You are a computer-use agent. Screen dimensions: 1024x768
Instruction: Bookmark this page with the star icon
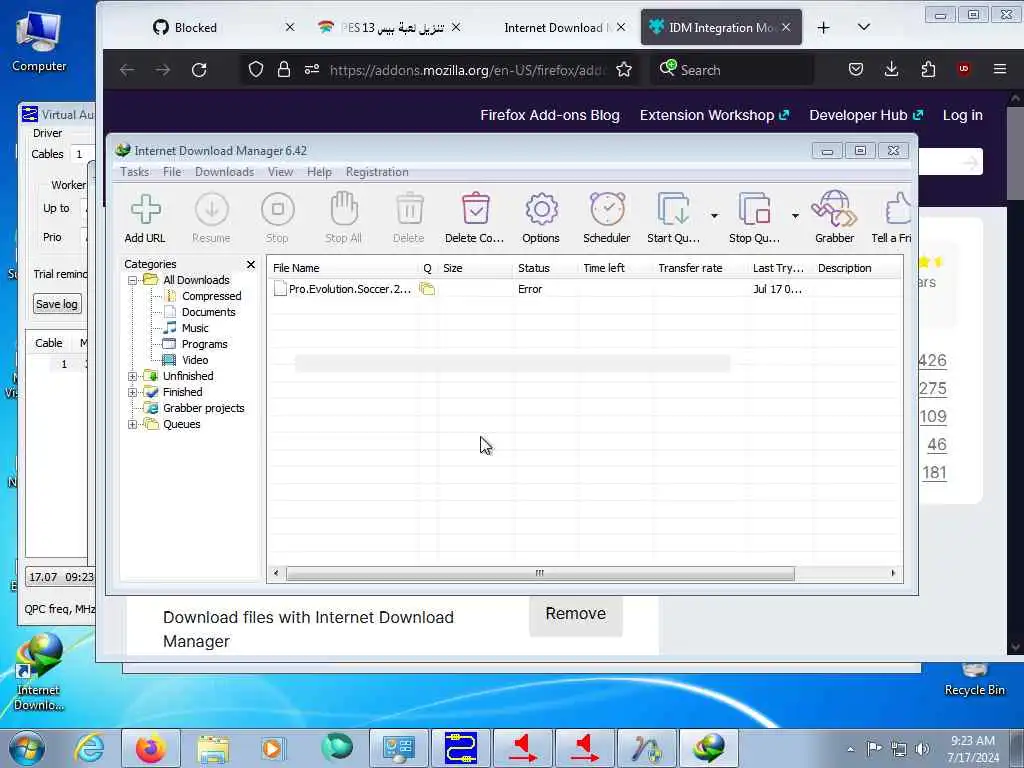pos(624,69)
